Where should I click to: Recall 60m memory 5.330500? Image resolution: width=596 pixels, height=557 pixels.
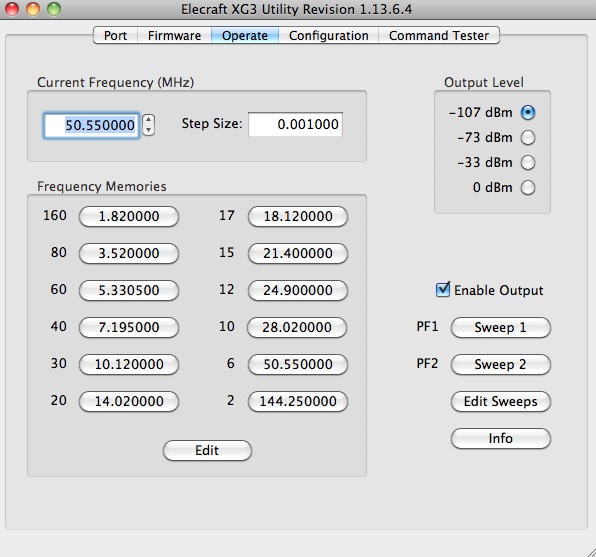129,290
